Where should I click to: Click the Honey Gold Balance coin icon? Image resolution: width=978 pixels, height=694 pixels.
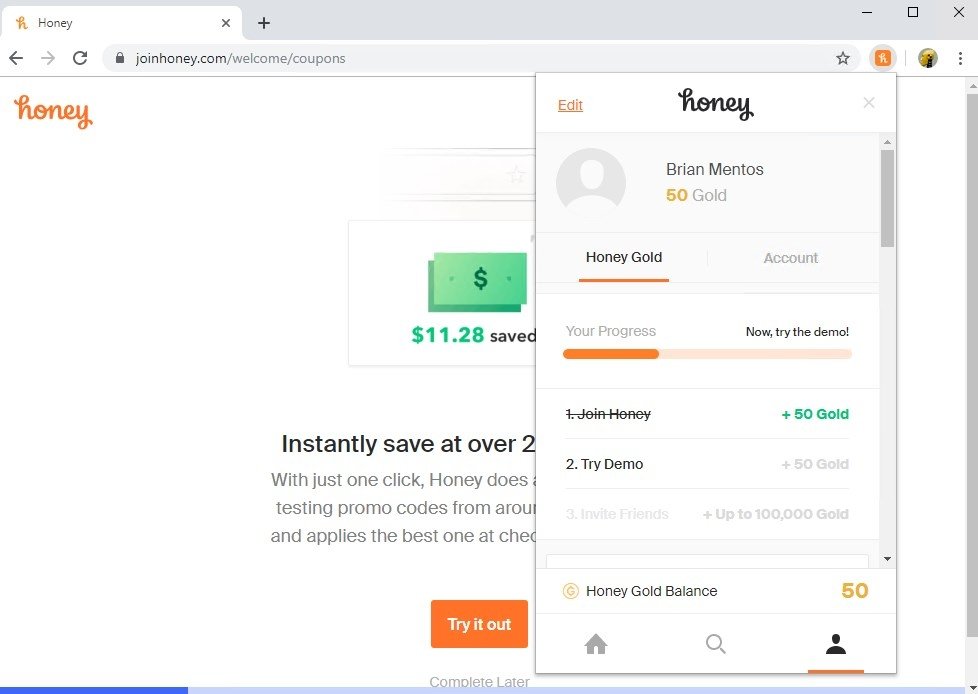pyautogui.click(x=570, y=591)
